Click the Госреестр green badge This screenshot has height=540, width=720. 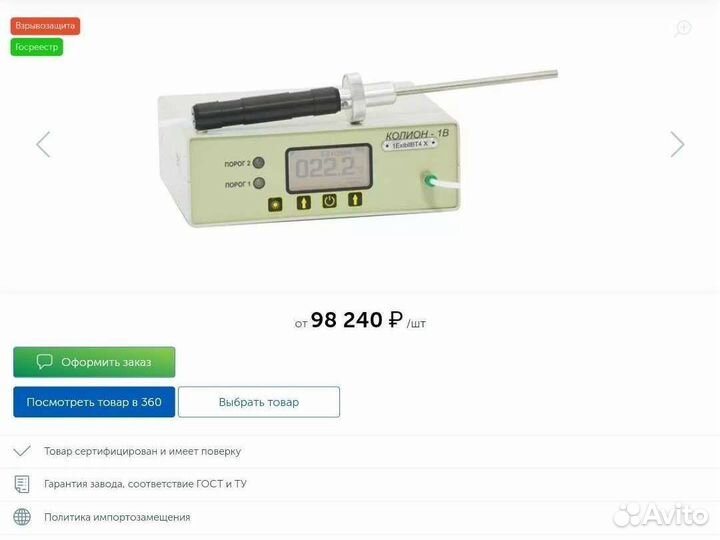(x=37, y=47)
